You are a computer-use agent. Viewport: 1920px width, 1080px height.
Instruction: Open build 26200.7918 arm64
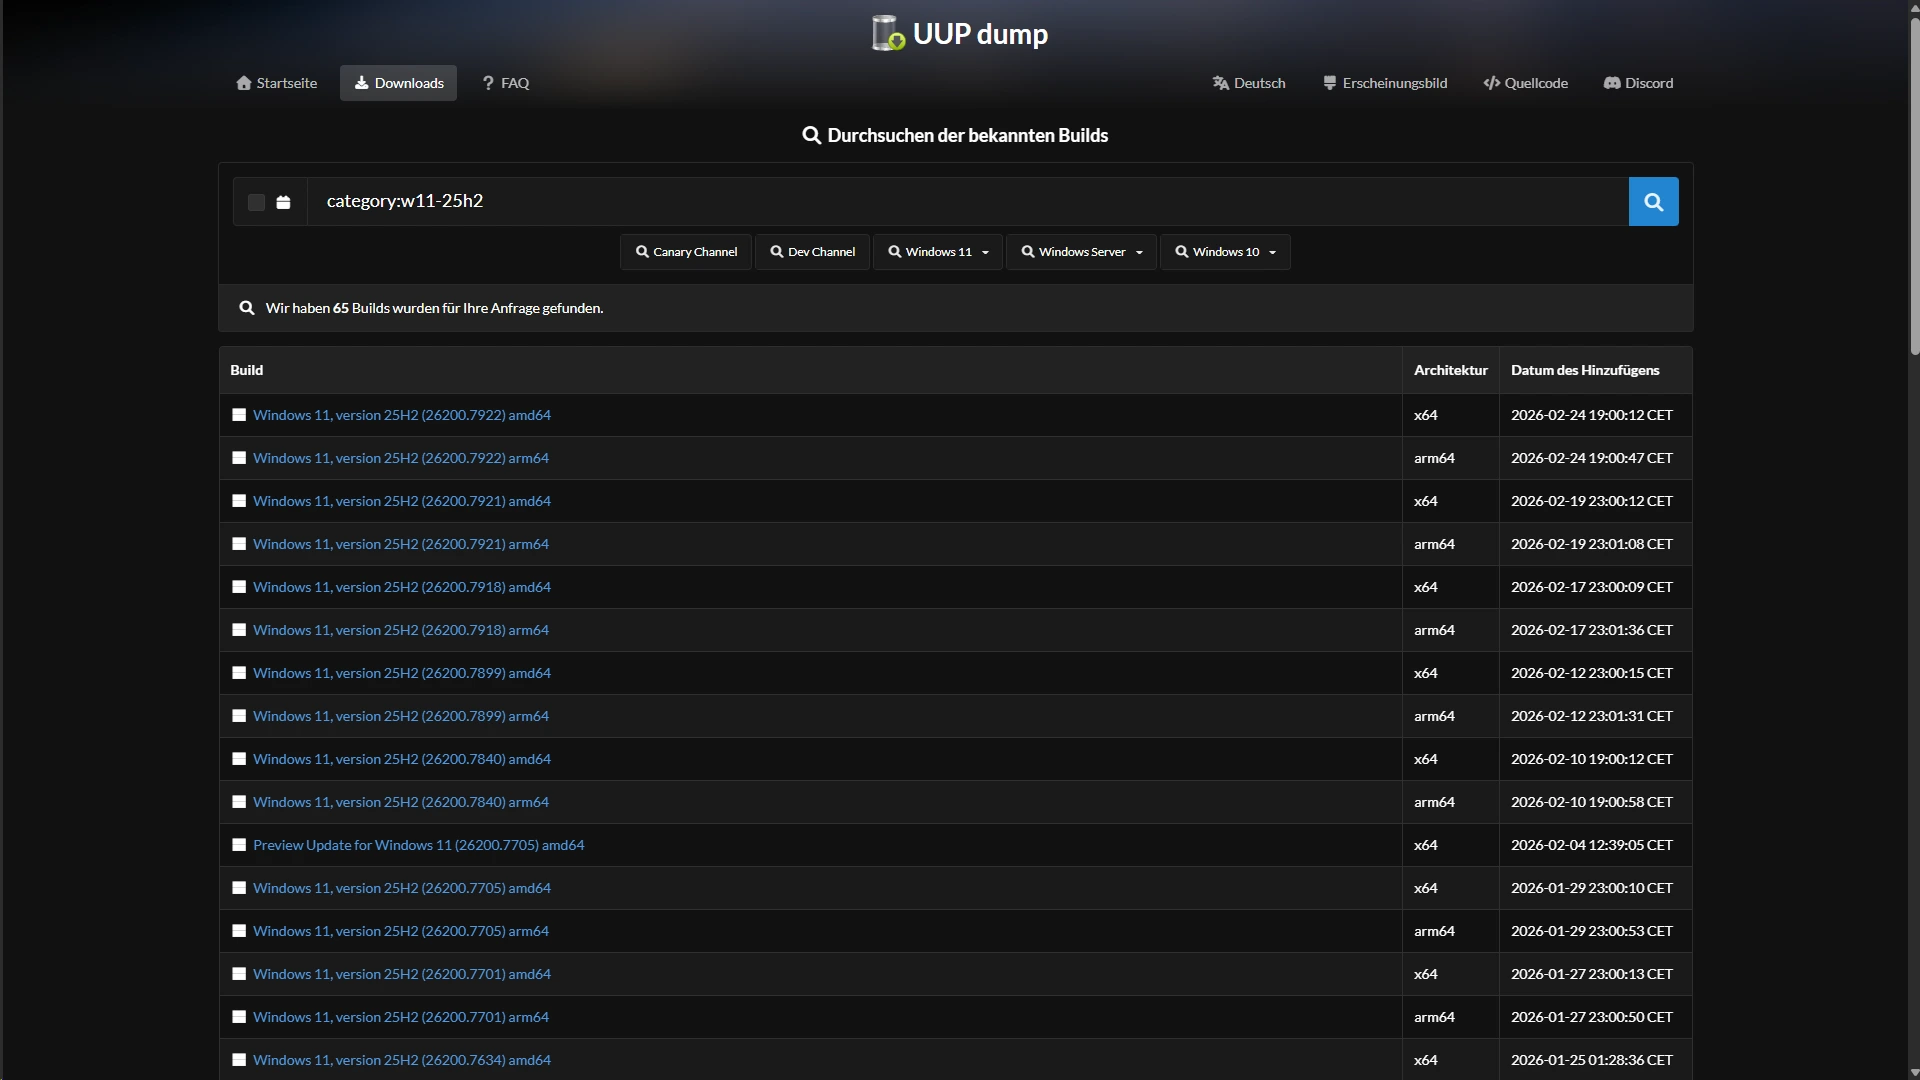coord(400,630)
